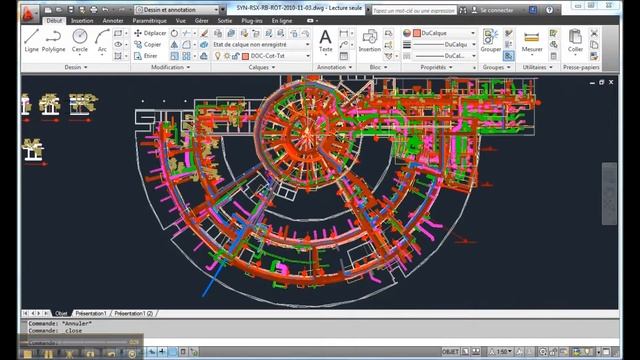
Task: Click the mirror icon beside Copier
Action: (174, 44)
